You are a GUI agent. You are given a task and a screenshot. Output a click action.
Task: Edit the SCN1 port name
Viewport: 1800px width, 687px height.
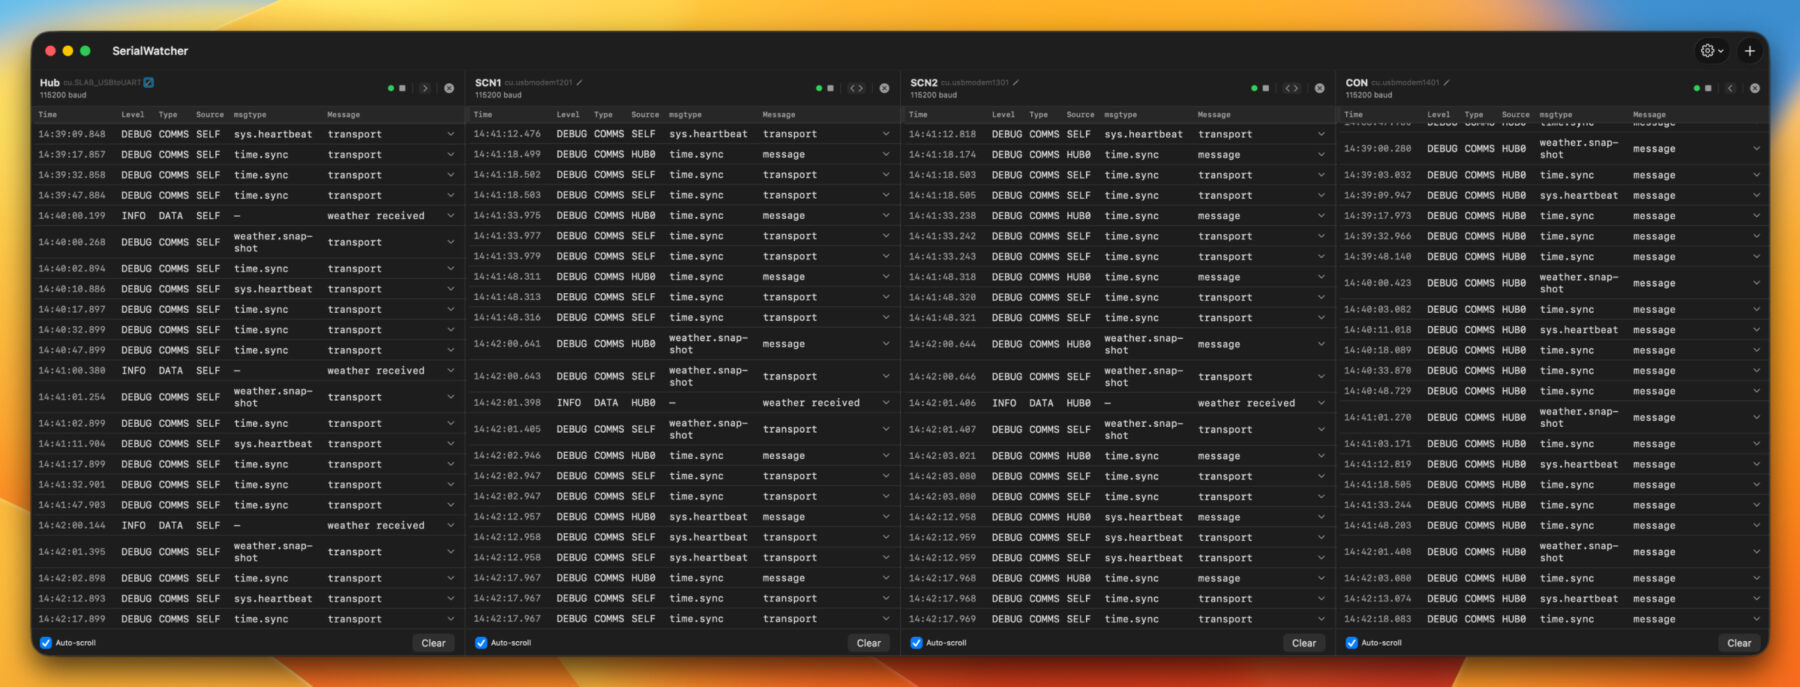click(580, 83)
